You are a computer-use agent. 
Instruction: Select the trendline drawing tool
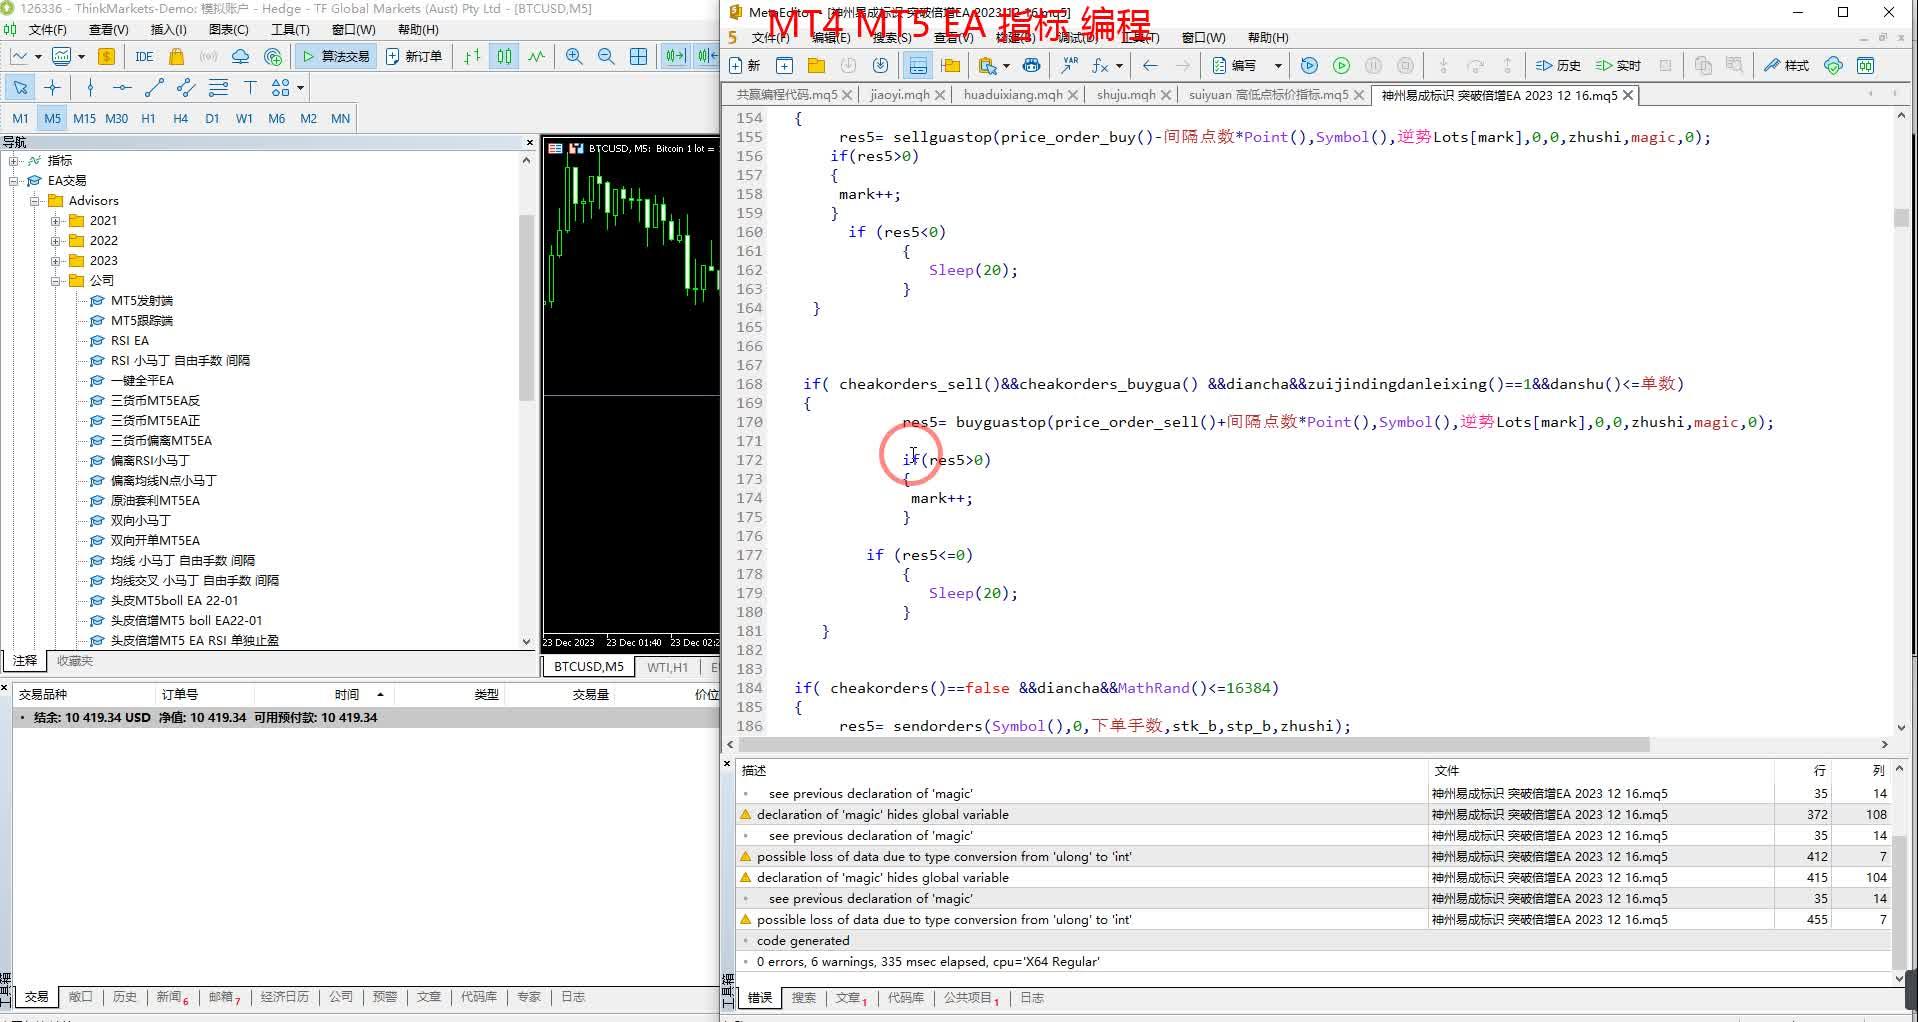[x=154, y=88]
